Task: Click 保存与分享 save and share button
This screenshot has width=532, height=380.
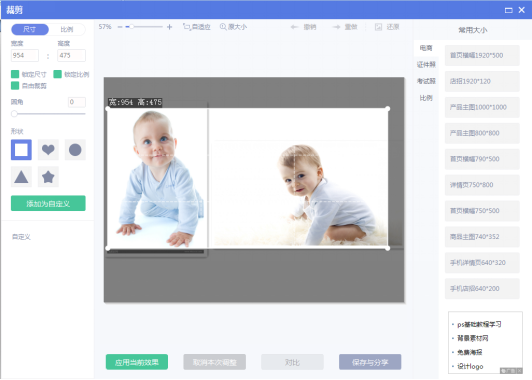Action: (x=370, y=362)
